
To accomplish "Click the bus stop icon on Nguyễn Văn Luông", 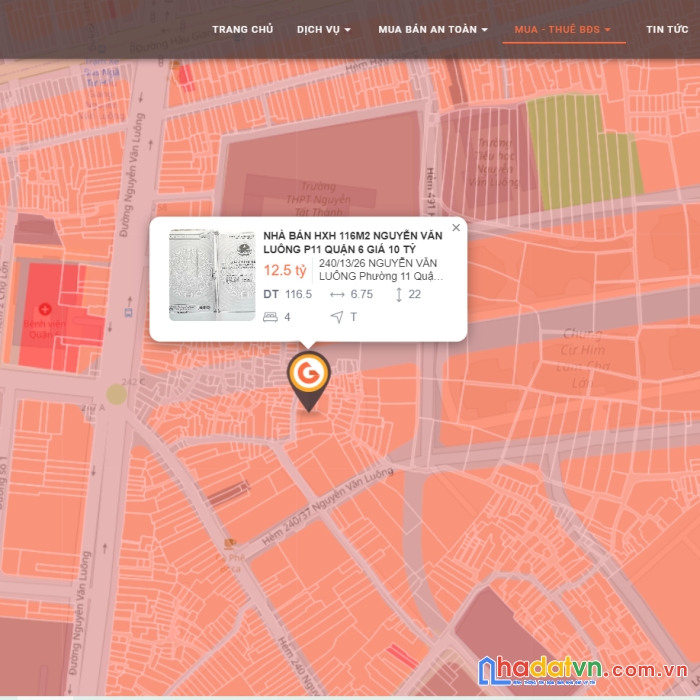I will (129, 312).
